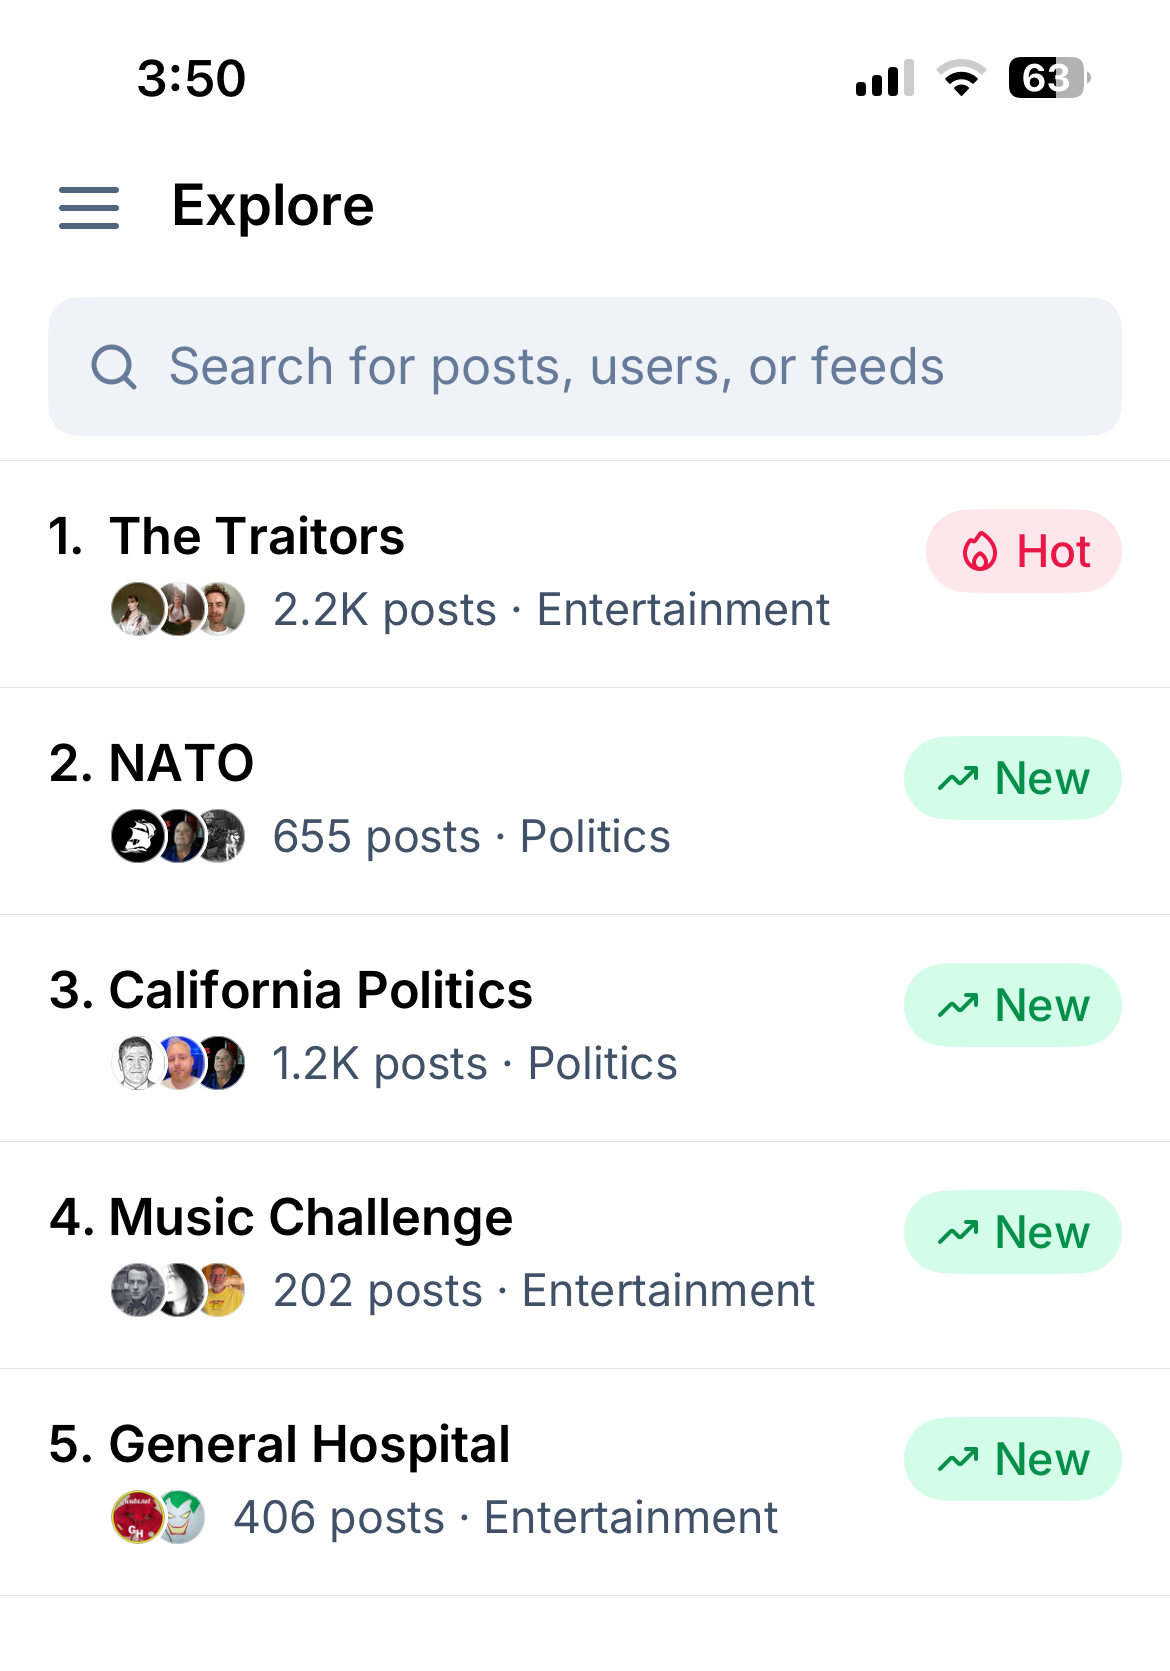The width and height of the screenshot is (1170, 1671).
Task: Tap the Wi-Fi status icon
Action: coord(961,78)
